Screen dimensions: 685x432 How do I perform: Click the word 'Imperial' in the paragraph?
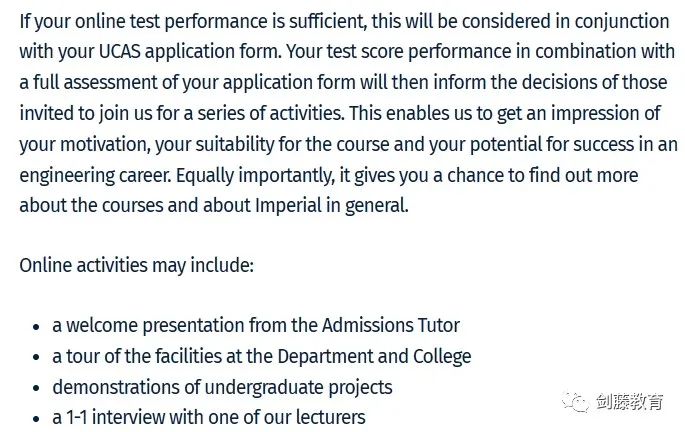click(x=288, y=206)
